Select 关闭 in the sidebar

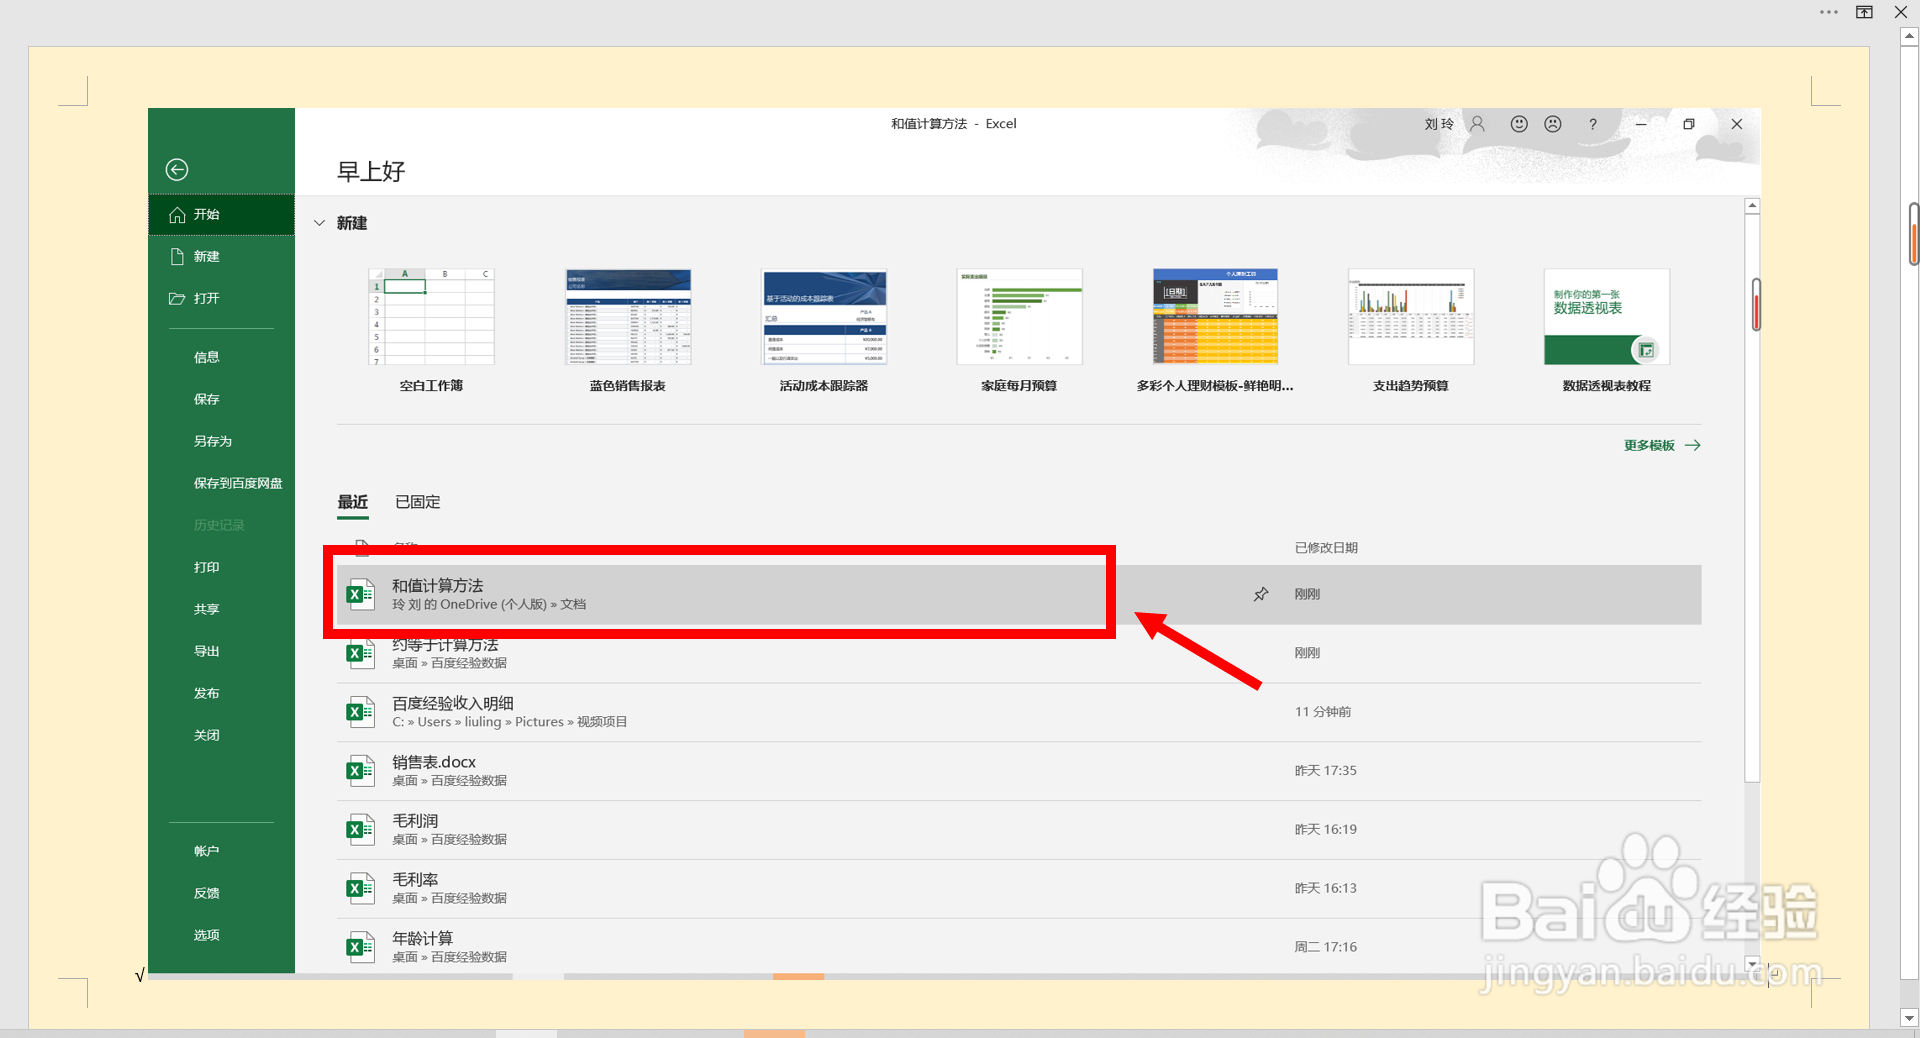tap(207, 735)
